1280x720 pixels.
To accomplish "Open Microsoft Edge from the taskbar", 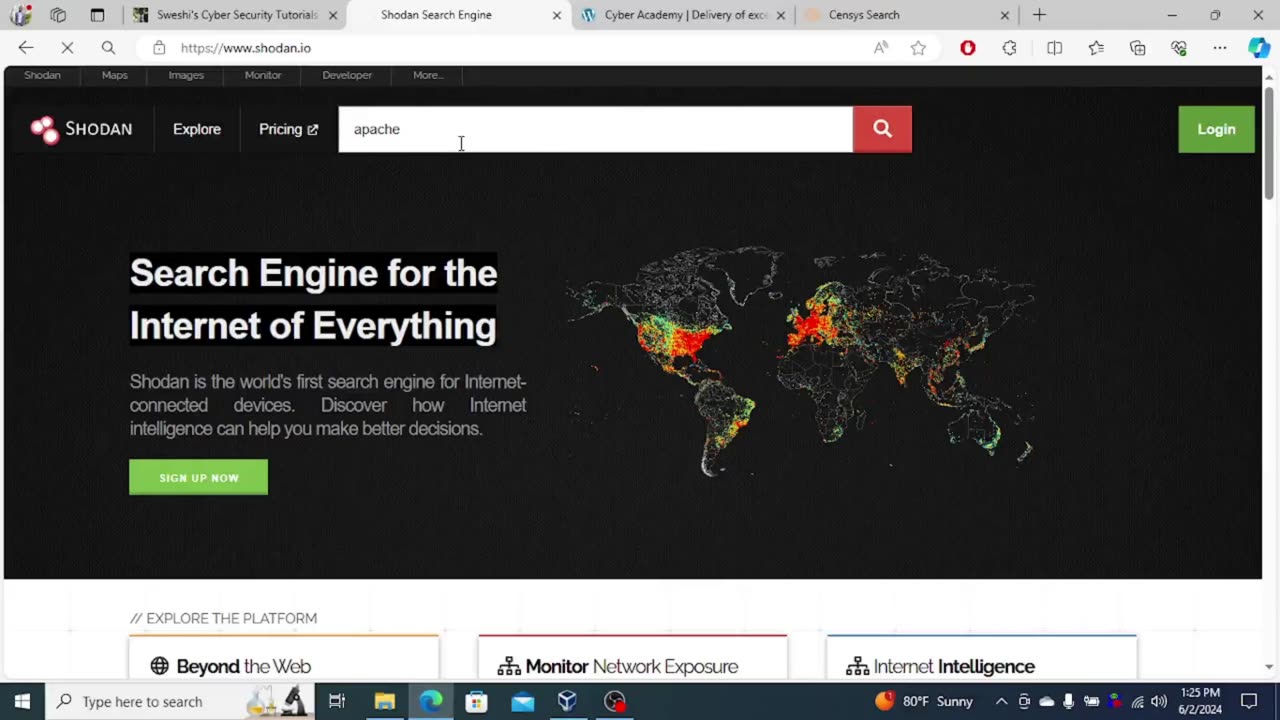I will pos(431,701).
